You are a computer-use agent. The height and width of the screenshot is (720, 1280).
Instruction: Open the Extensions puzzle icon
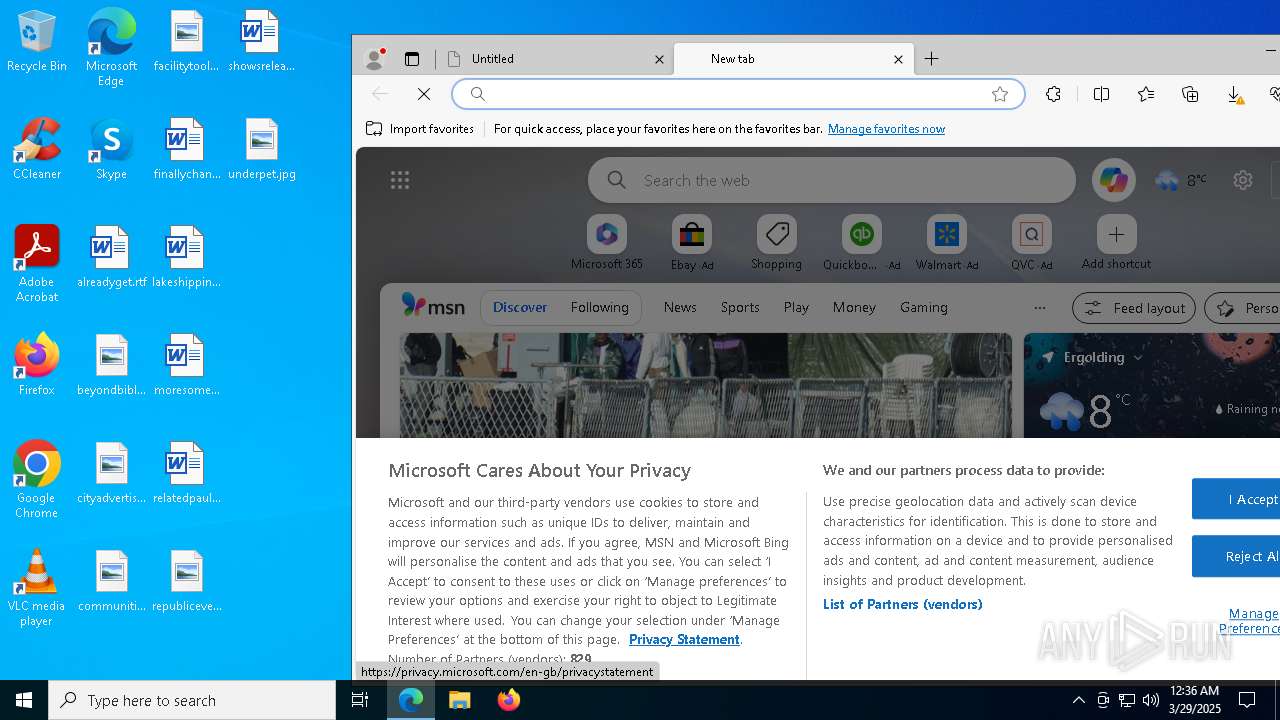[x=1053, y=94]
